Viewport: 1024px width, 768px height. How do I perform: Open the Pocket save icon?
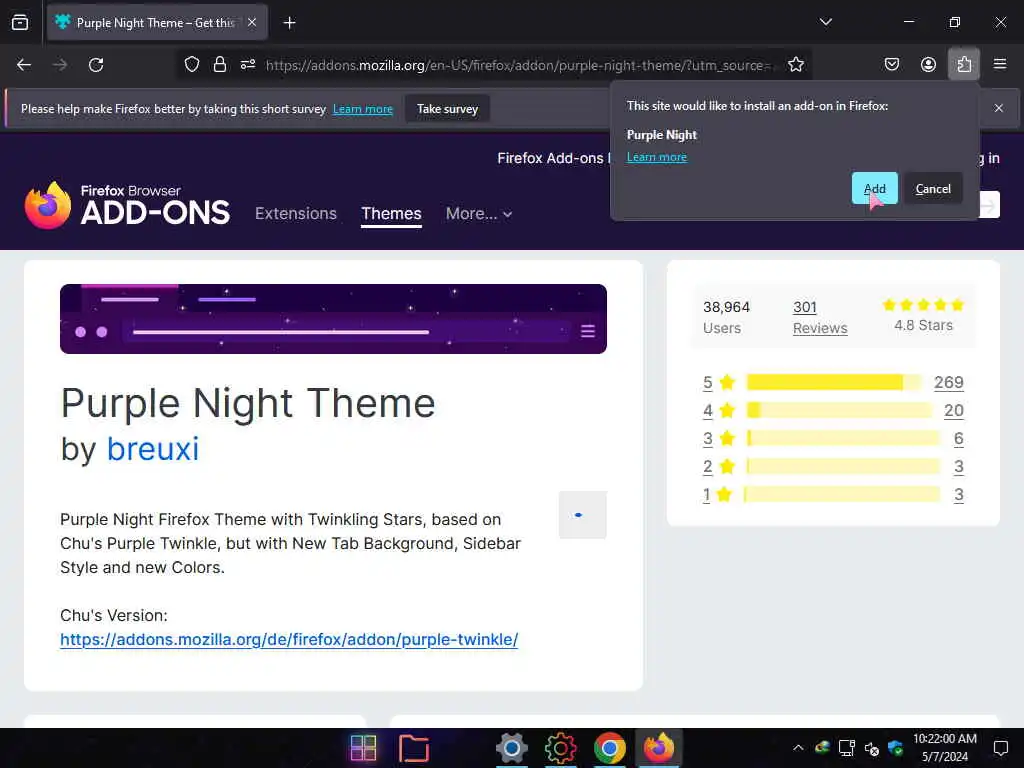click(x=891, y=65)
